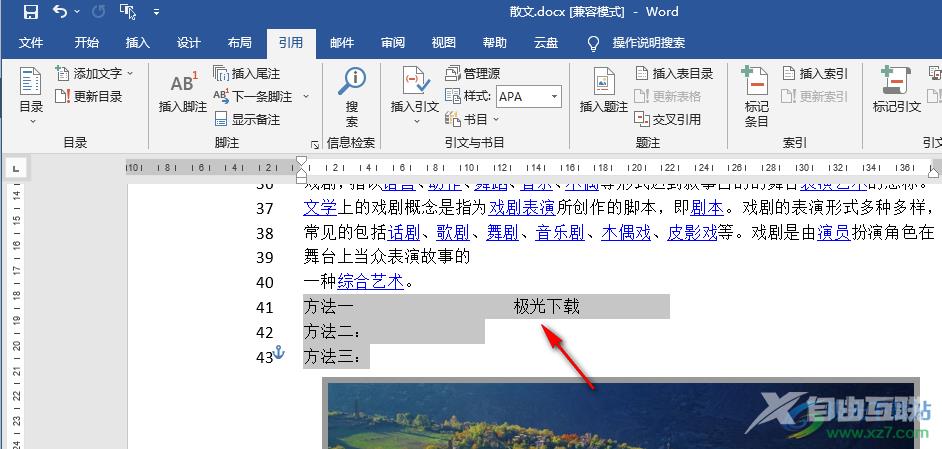Click 插入表目录 table of figures
This screenshot has width=942, height=449.
pyautogui.click(x=674, y=73)
